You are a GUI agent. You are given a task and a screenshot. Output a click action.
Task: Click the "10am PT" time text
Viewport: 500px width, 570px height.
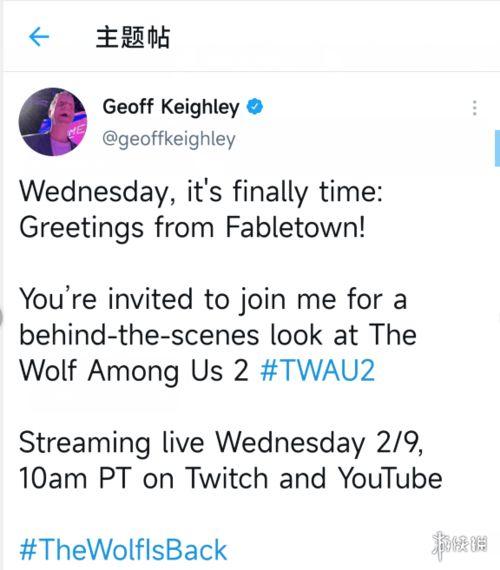pos(75,478)
